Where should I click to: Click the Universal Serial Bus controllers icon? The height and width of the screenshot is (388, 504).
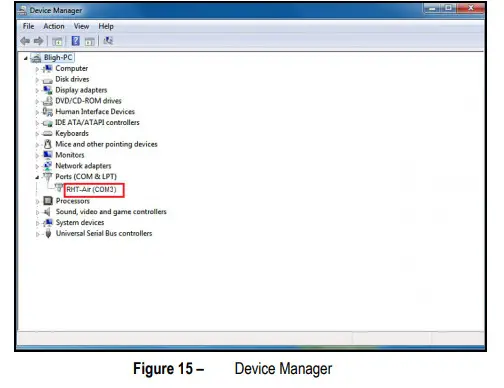point(48,233)
